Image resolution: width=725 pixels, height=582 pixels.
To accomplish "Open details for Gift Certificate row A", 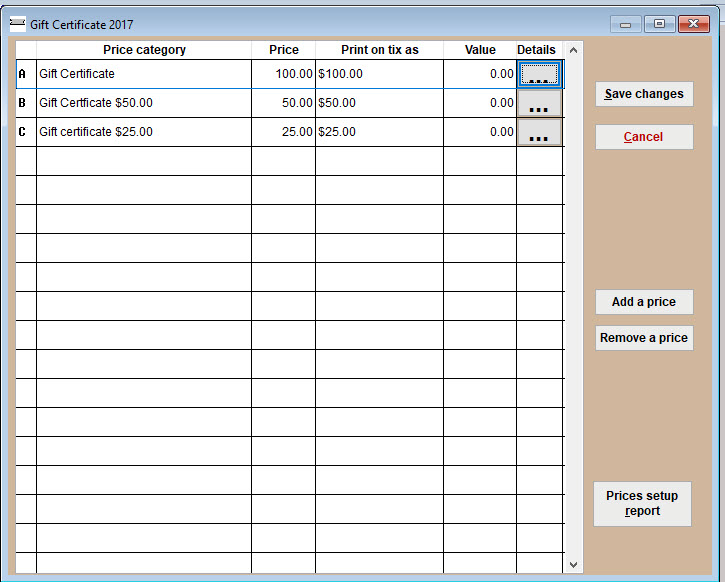I will [x=539, y=74].
